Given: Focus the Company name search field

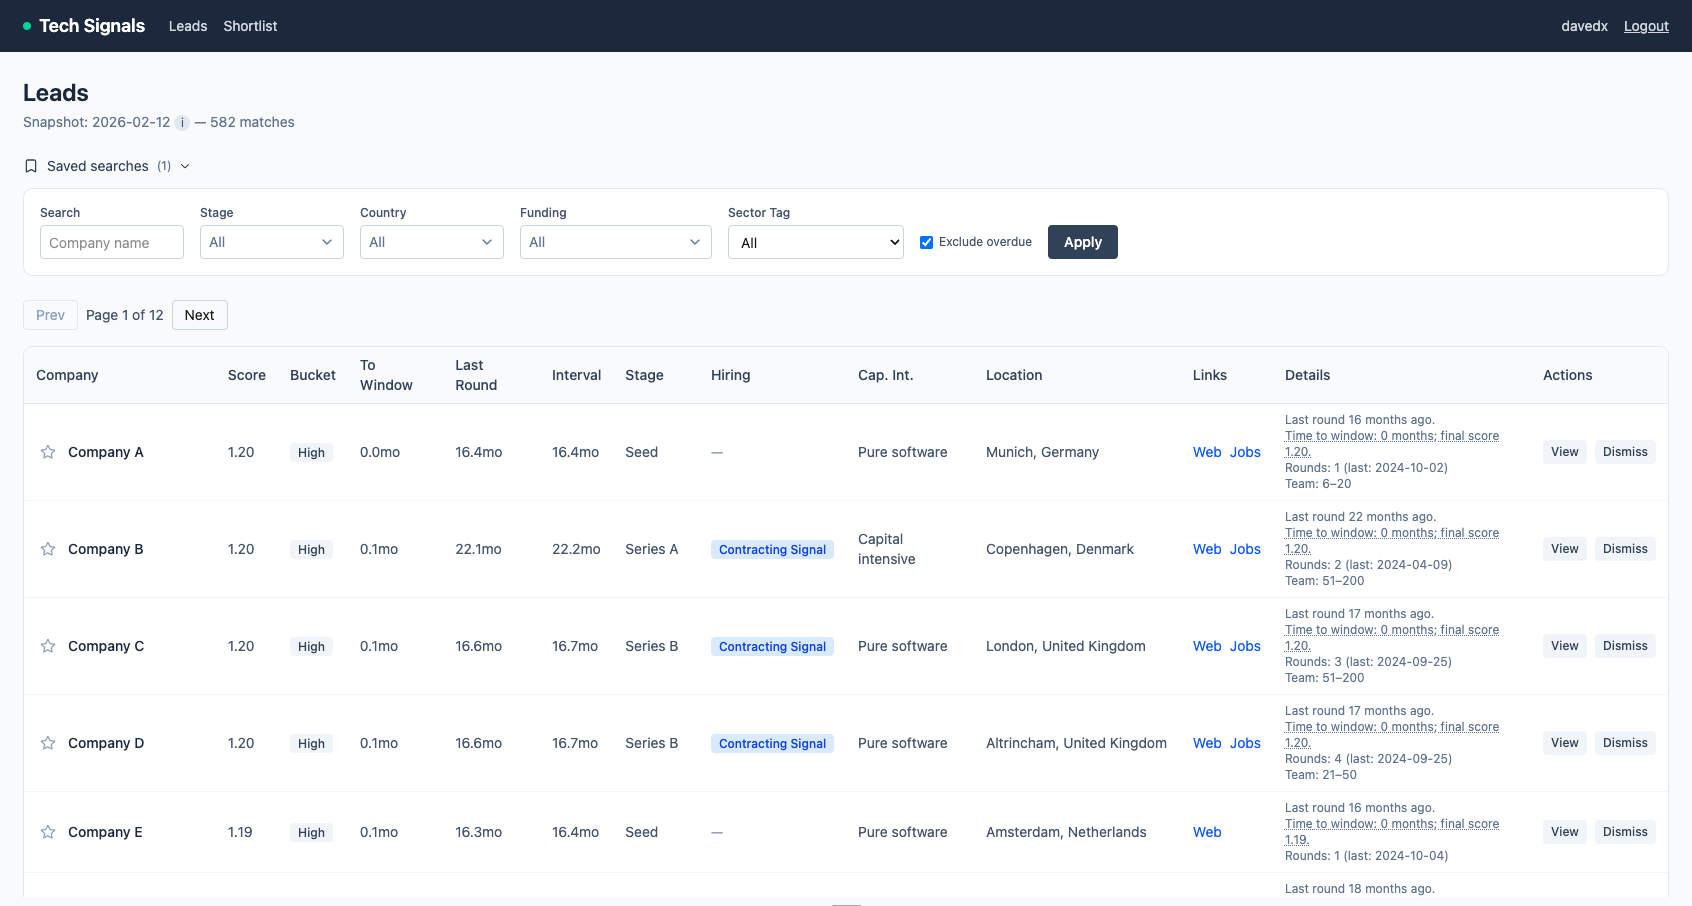Looking at the screenshot, I should [x=112, y=242].
